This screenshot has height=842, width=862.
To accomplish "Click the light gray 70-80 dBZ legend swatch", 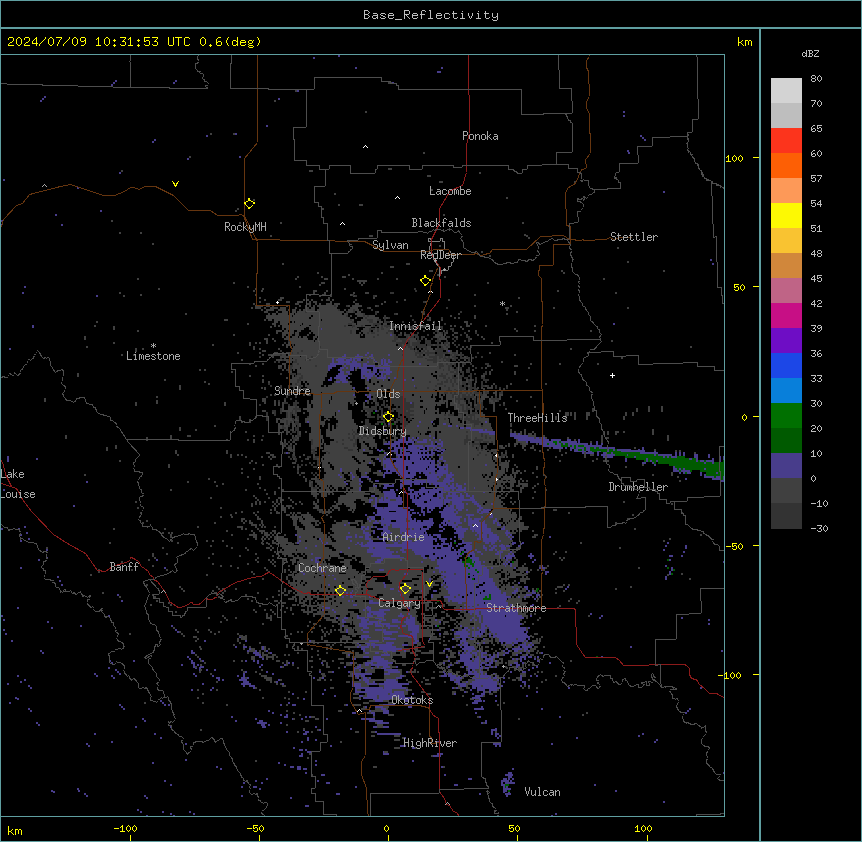I will (x=786, y=91).
